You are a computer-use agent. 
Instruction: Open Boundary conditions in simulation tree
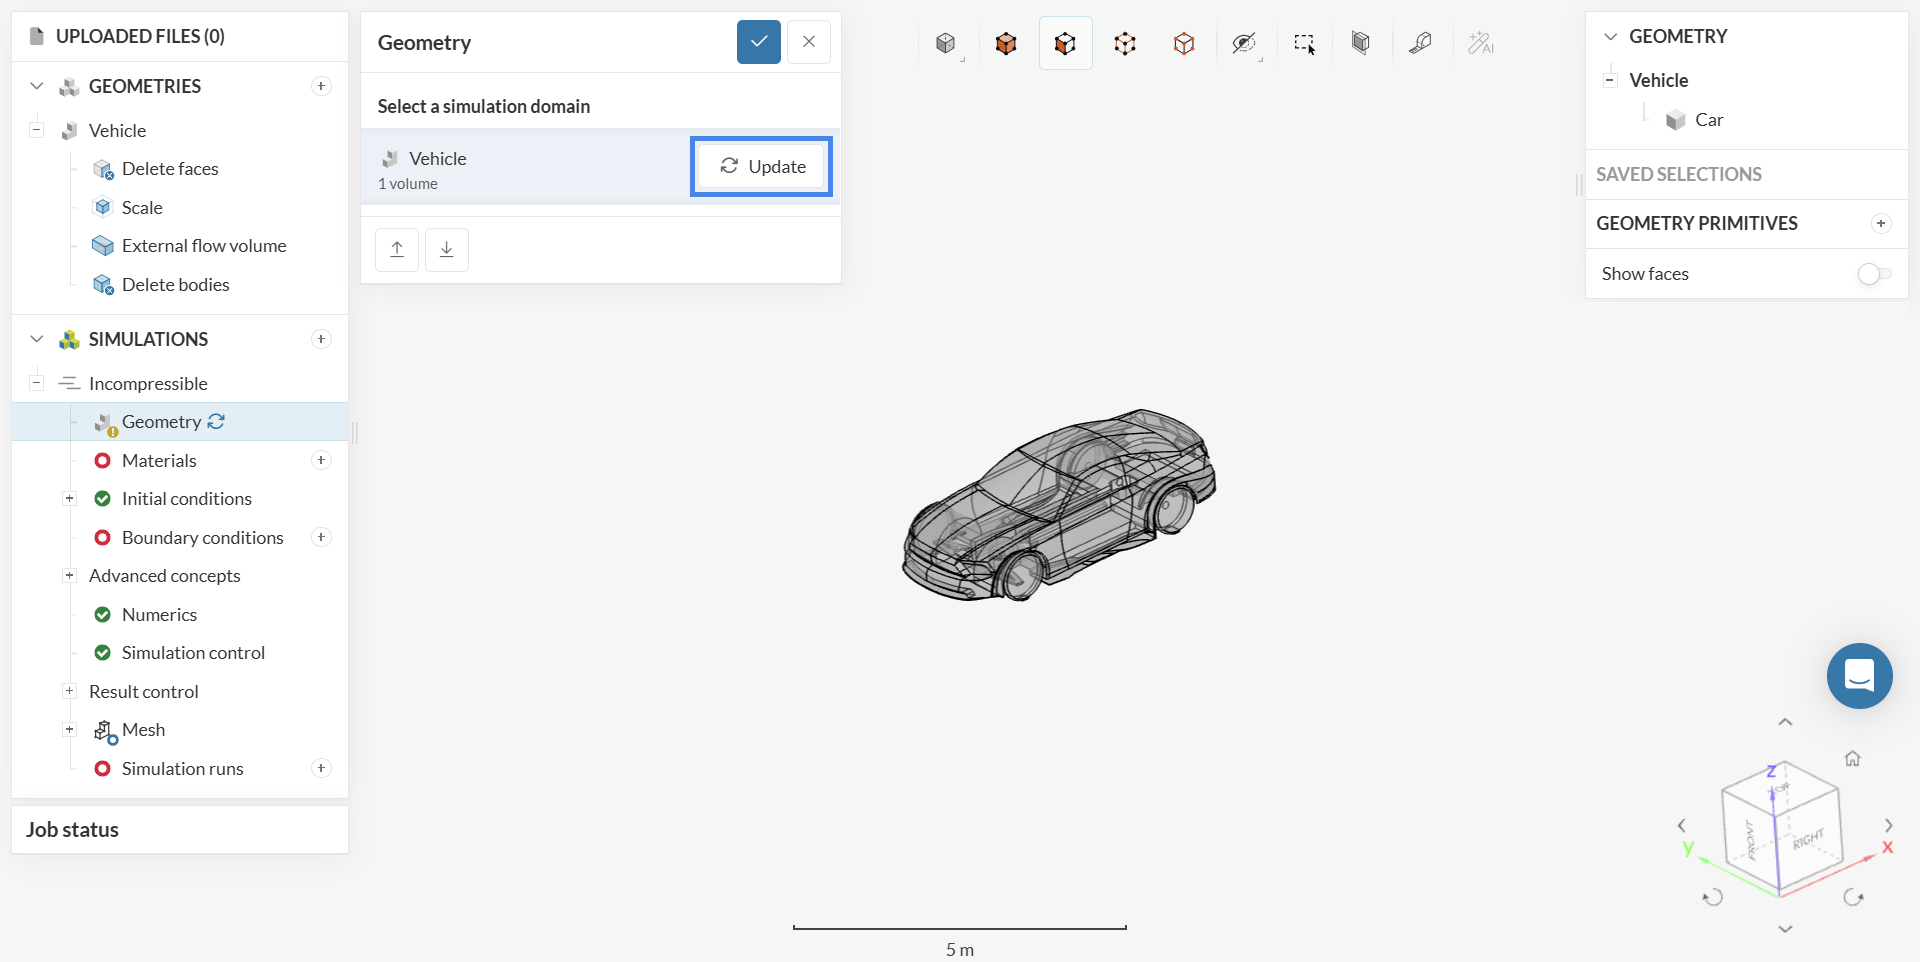(x=202, y=538)
